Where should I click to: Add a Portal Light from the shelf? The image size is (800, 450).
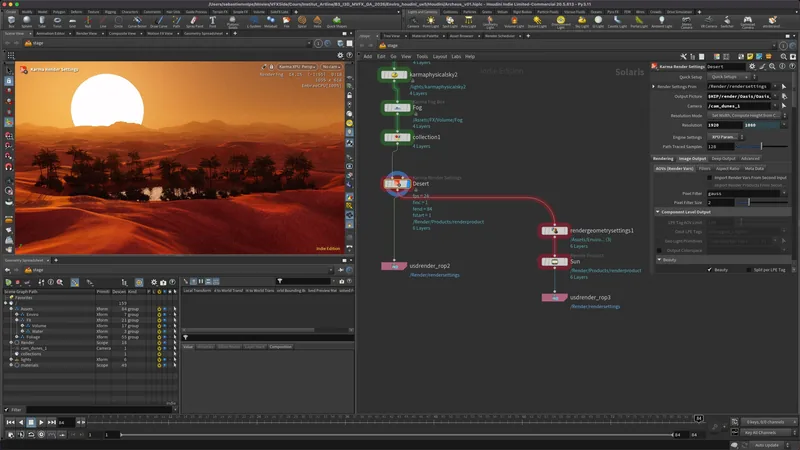639,22
